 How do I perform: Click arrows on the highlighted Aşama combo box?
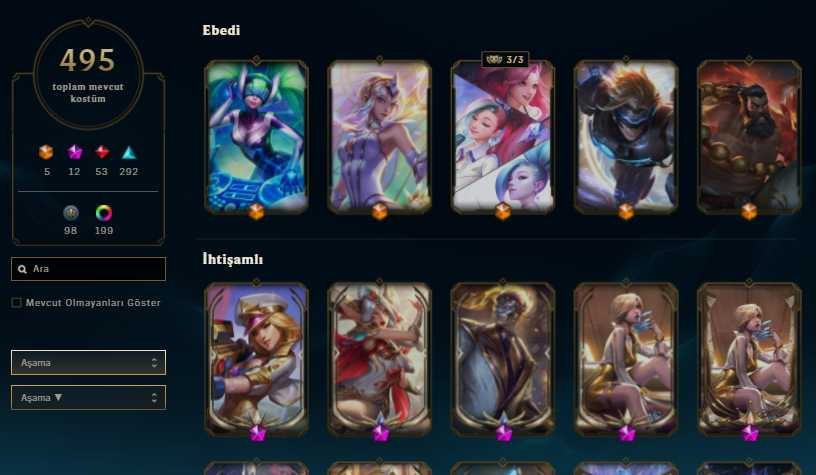click(x=154, y=362)
